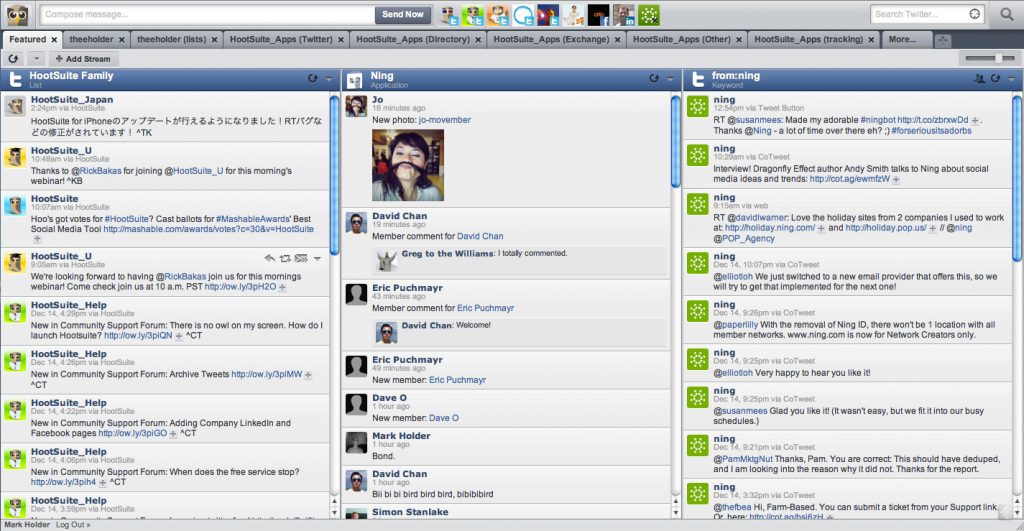Refresh the HootSuite Family stream
1024x531 pixels.
click(313, 78)
